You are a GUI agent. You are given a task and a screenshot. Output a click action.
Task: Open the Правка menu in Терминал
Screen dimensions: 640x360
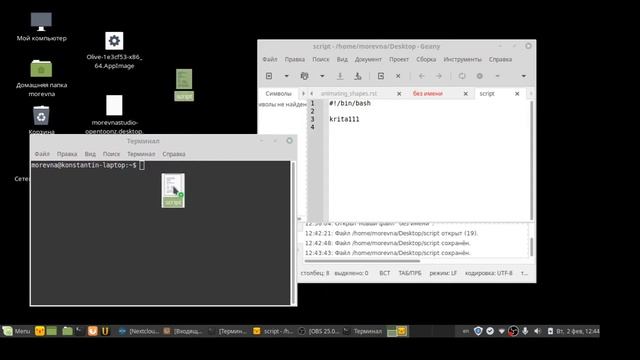[x=67, y=154]
